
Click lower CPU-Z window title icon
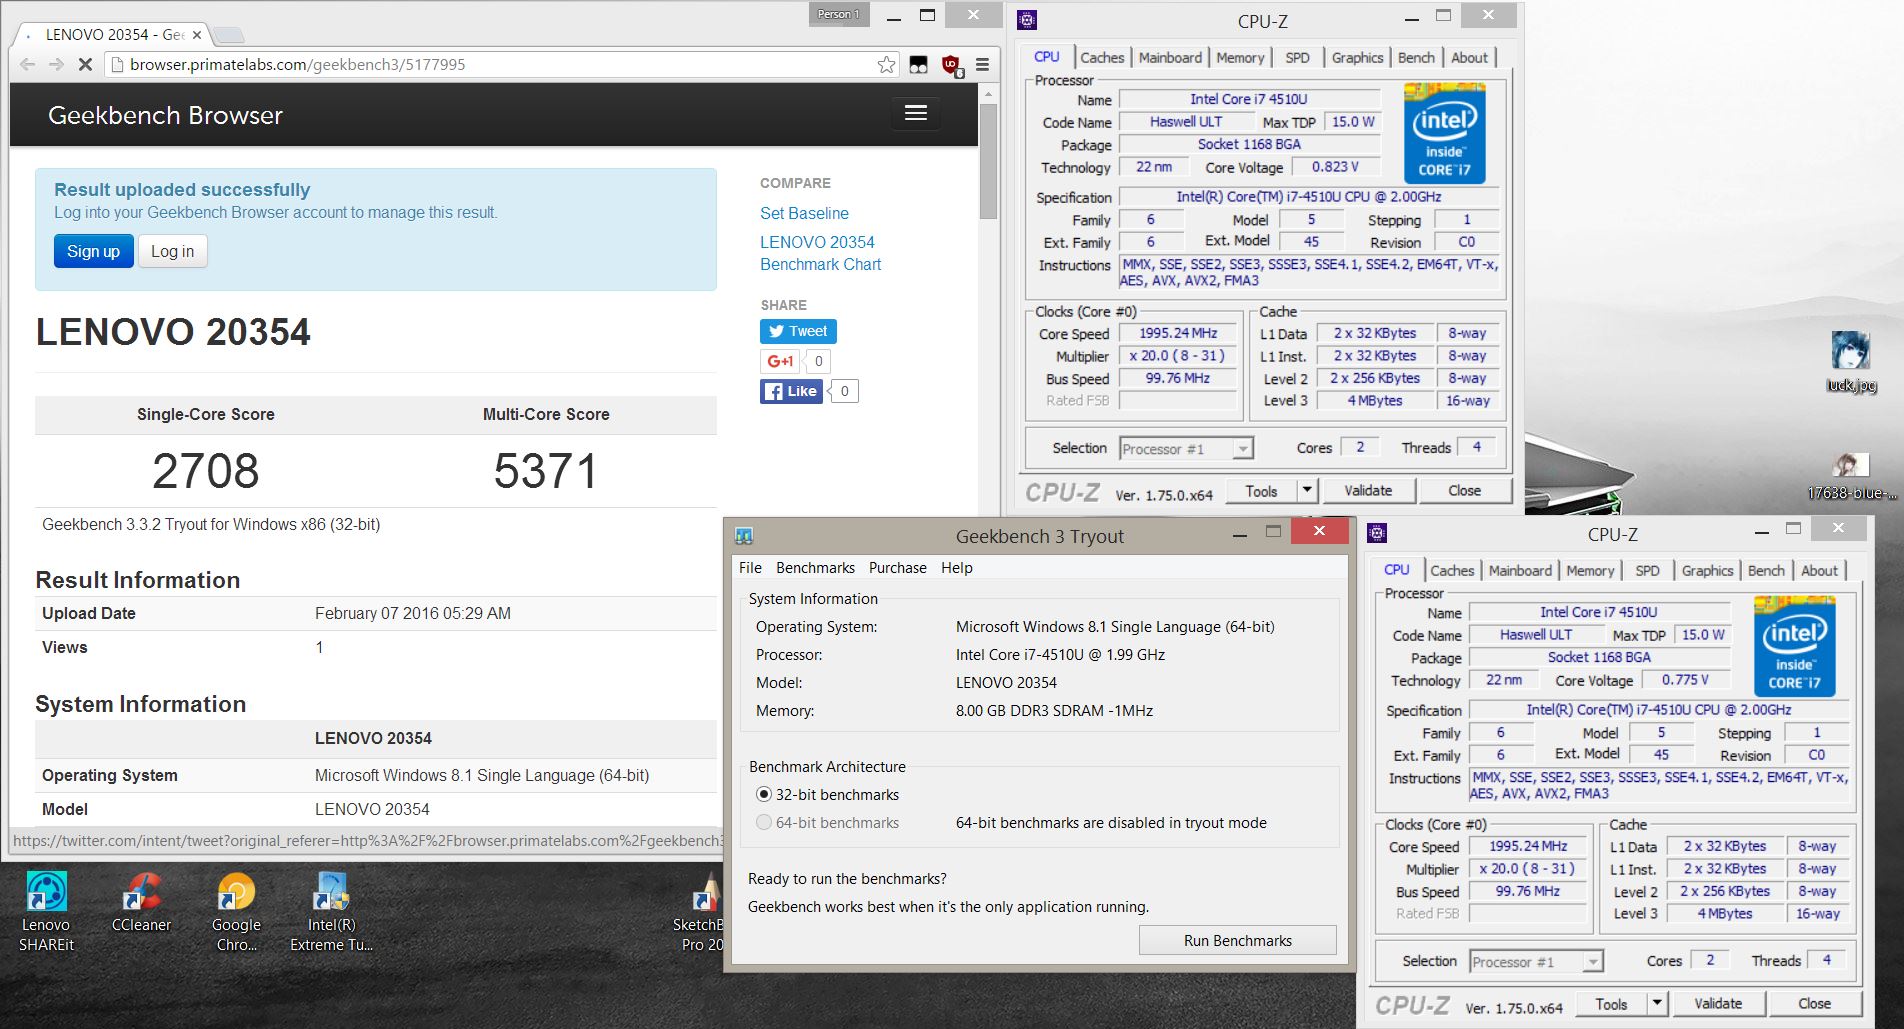point(1377,533)
